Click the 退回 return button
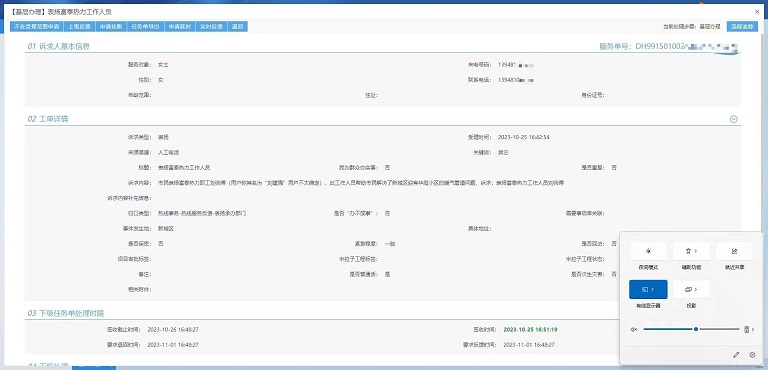 click(x=238, y=27)
